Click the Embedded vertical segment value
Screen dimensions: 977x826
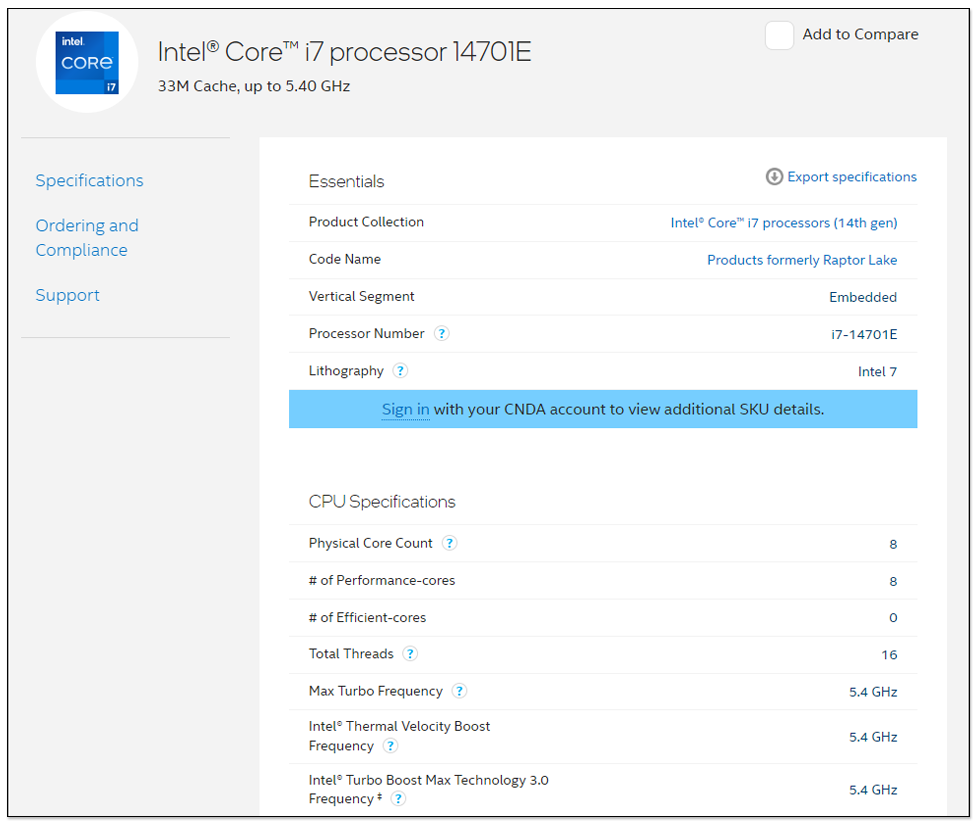pyautogui.click(x=863, y=297)
